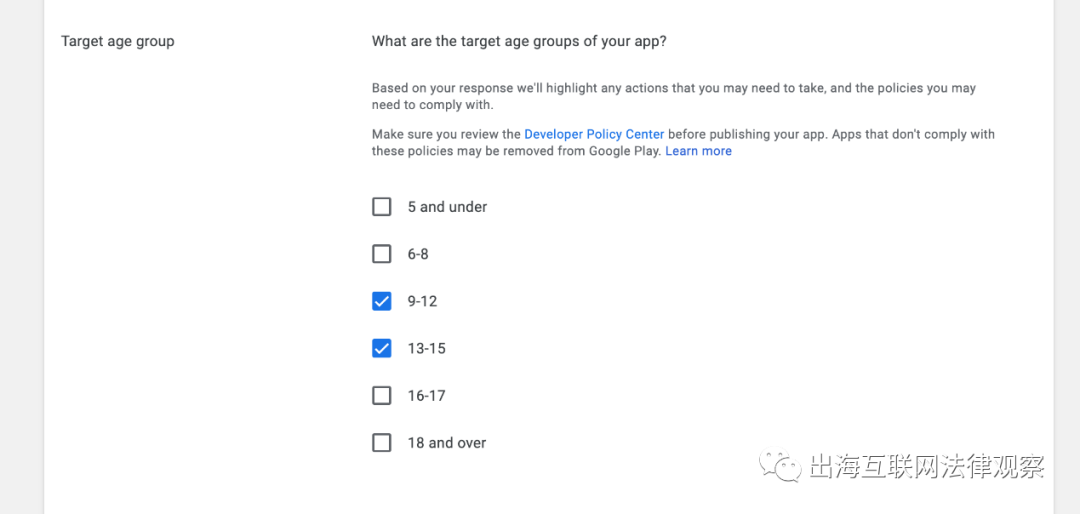Click the 'Based on your response' description paragraph
1080x514 pixels.
[673, 96]
